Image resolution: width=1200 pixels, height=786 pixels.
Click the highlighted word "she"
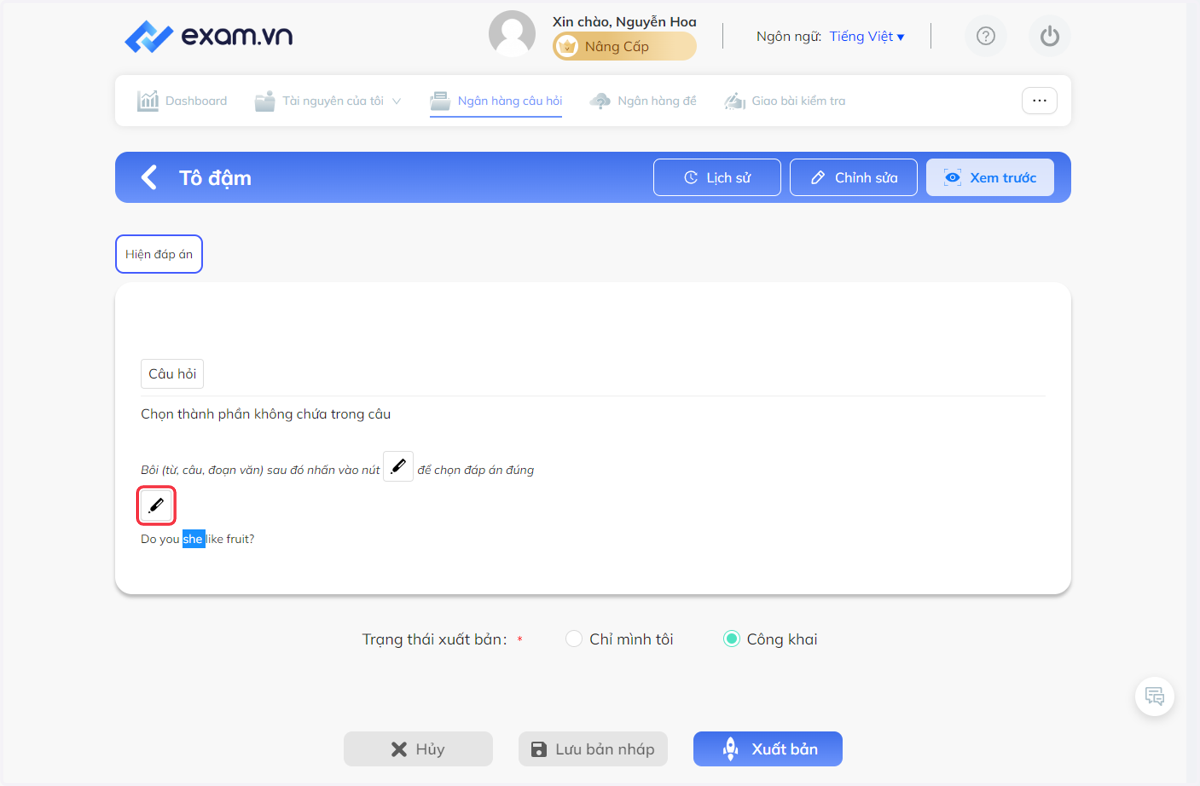pos(193,539)
